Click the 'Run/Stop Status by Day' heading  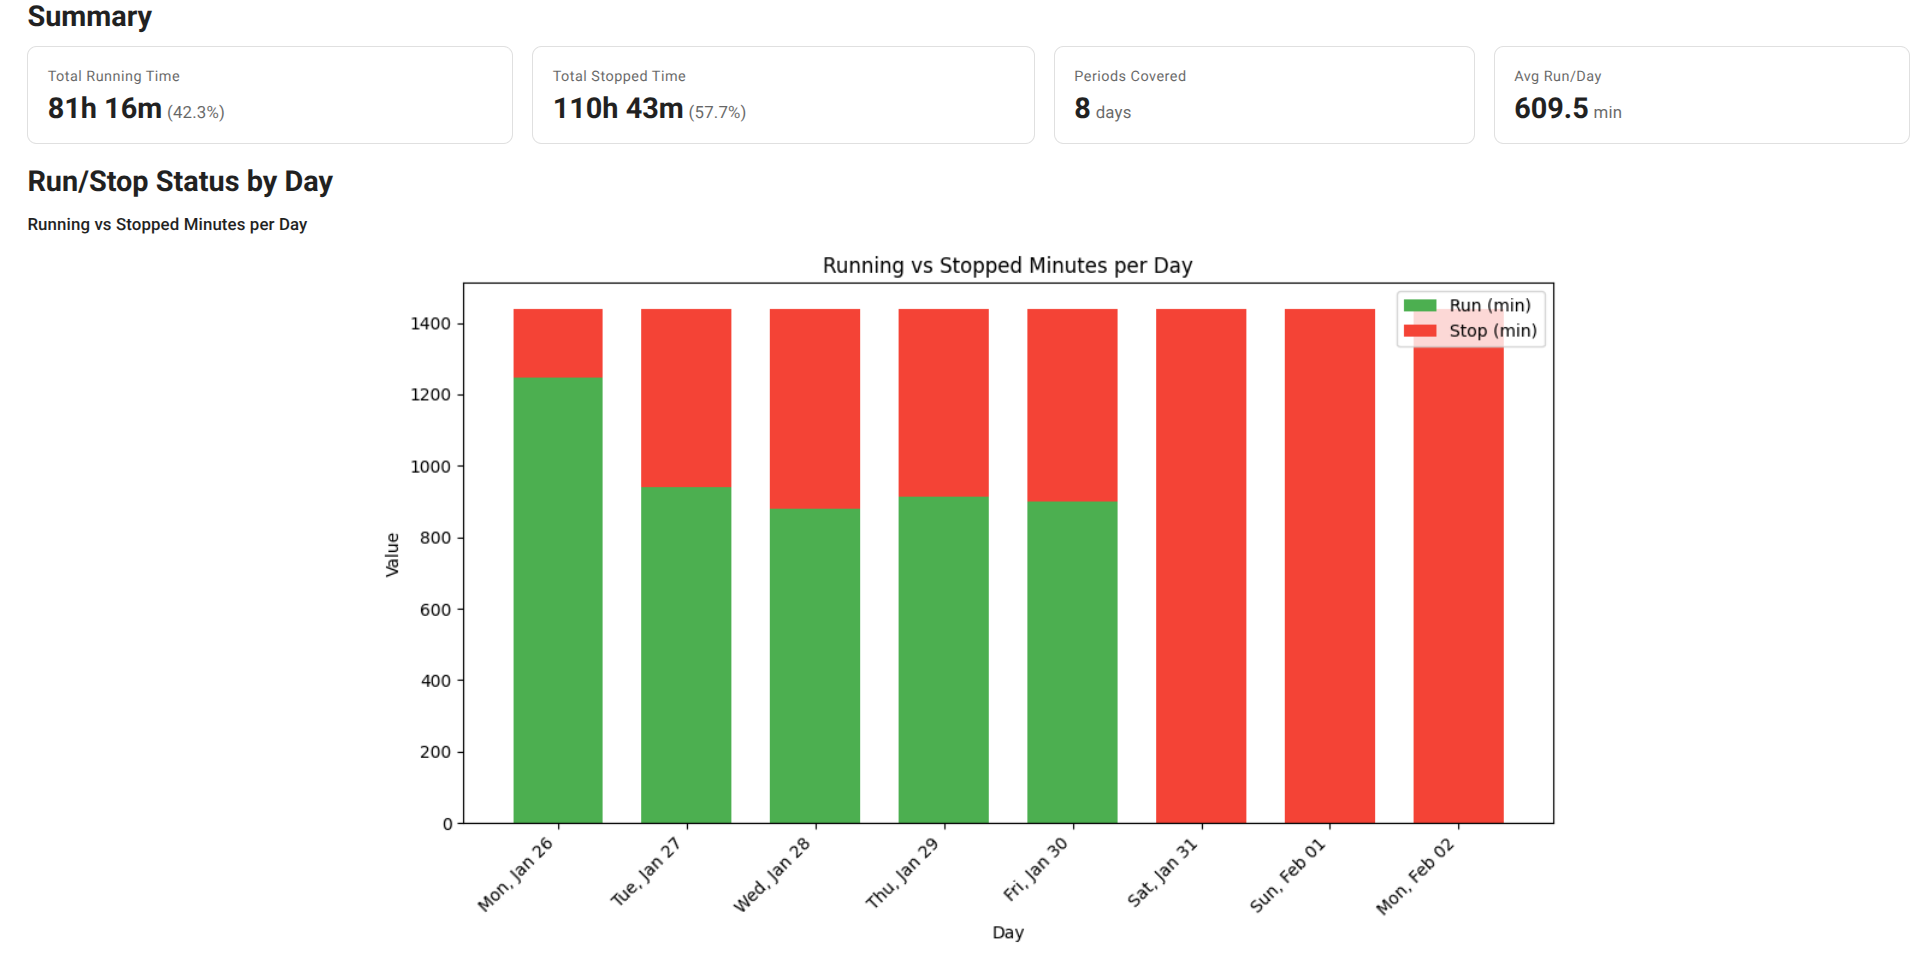click(x=180, y=181)
